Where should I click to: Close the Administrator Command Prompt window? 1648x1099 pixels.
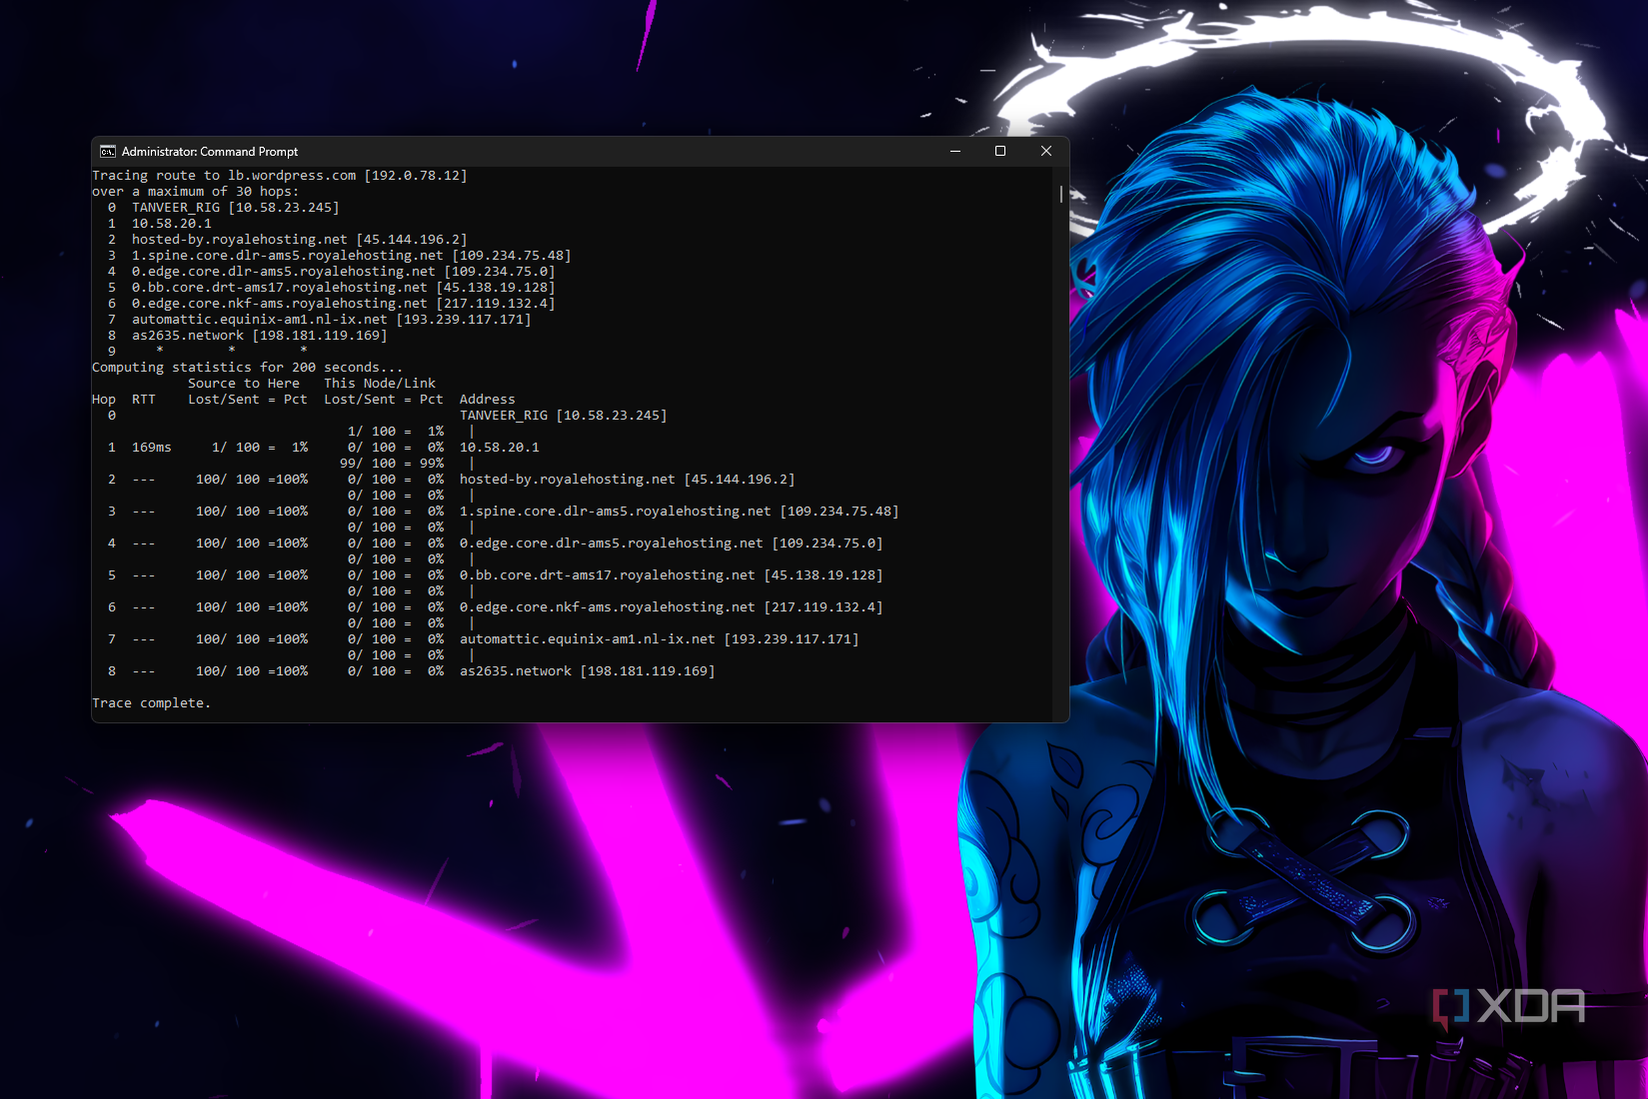point(1046,151)
